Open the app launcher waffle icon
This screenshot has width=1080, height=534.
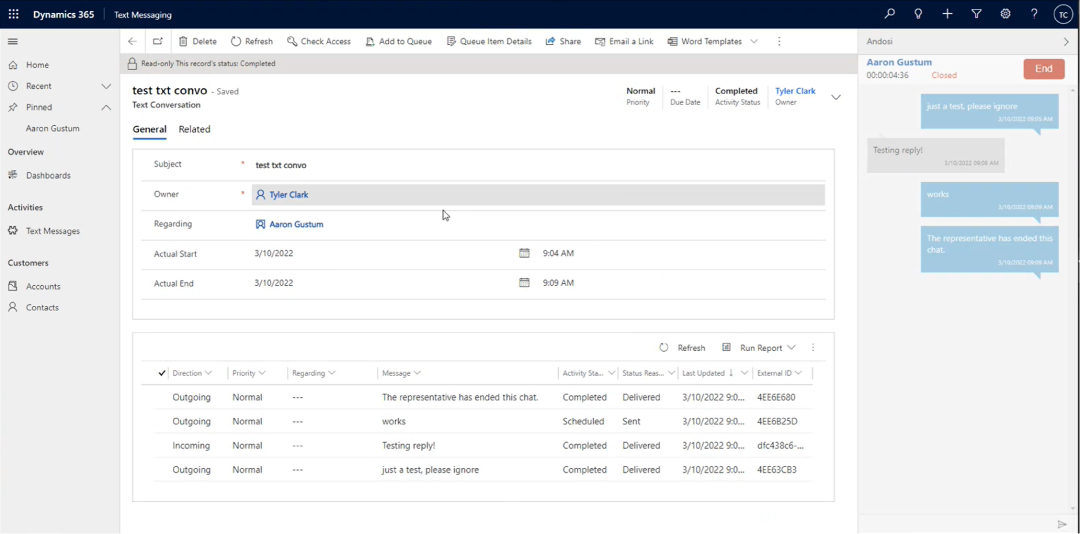click(14, 14)
